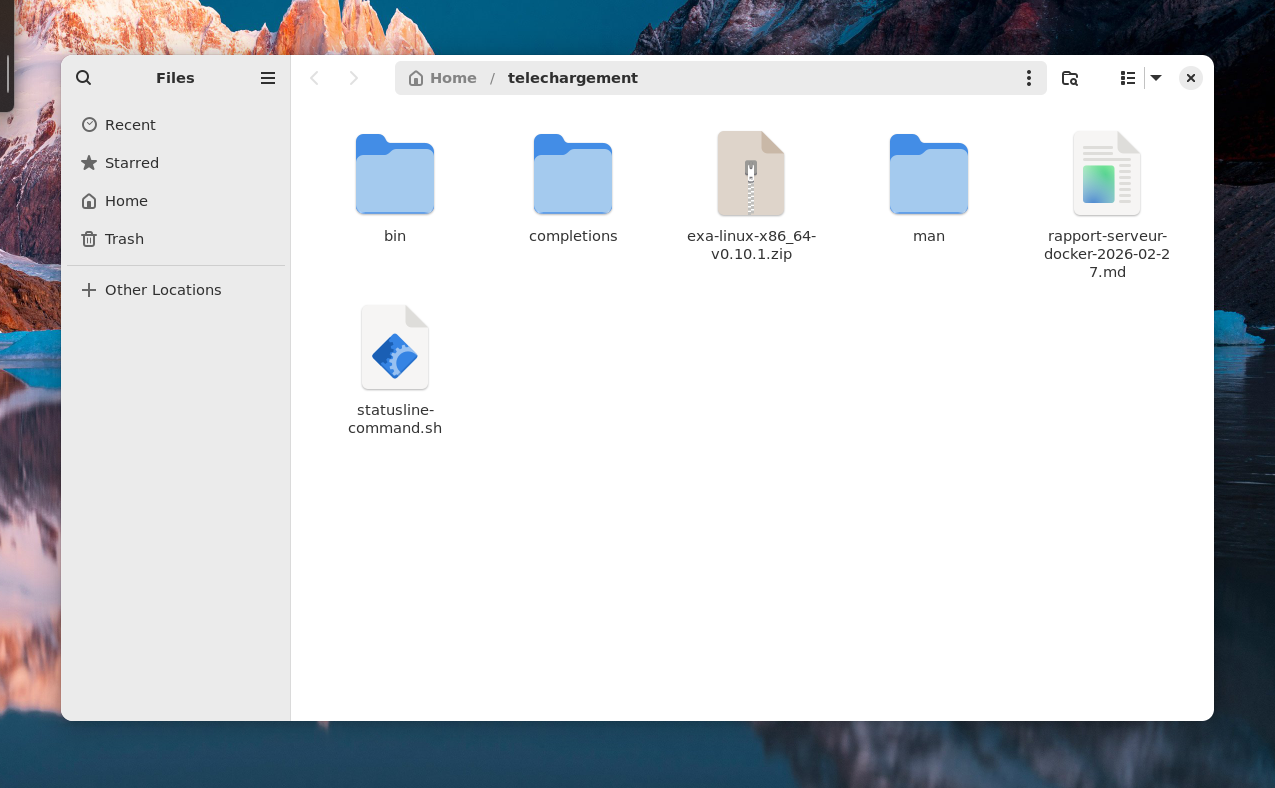This screenshot has width=1275, height=788.
Task: Click the search everywhere folder icon
Action: click(x=1070, y=78)
